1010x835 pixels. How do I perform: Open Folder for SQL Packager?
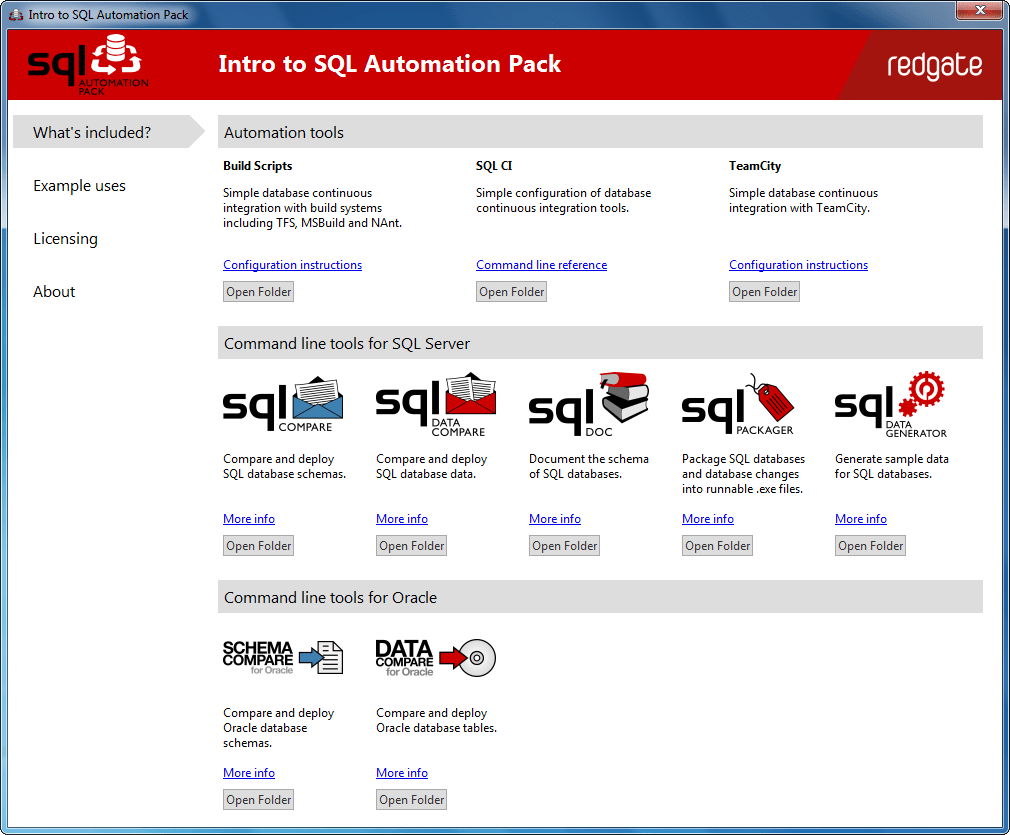point(718,546)
